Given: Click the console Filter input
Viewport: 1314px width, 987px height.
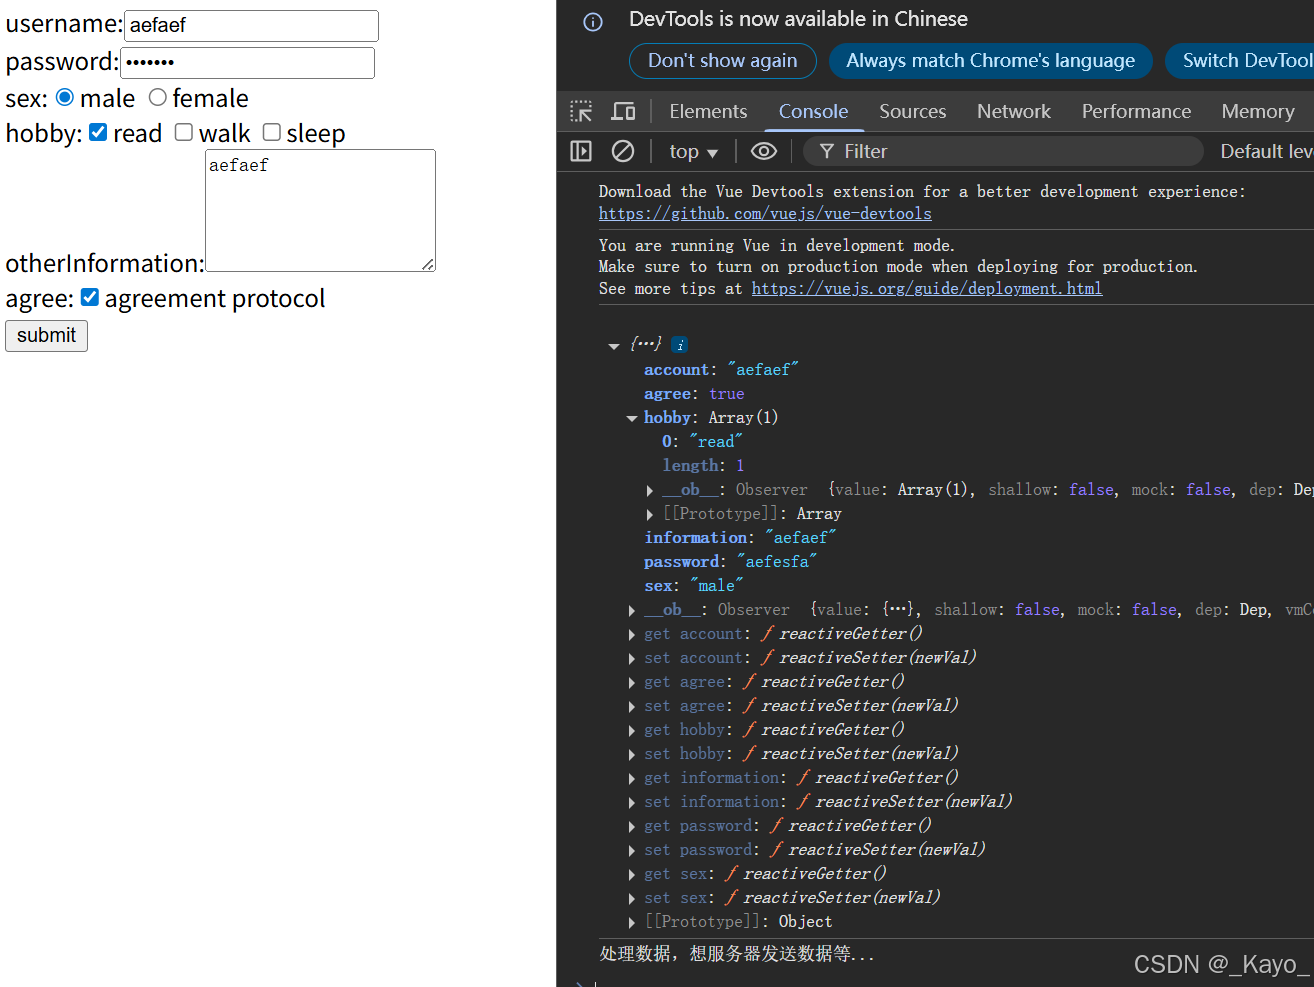Looking at the screenshot, I should [x=1003, y=151].
